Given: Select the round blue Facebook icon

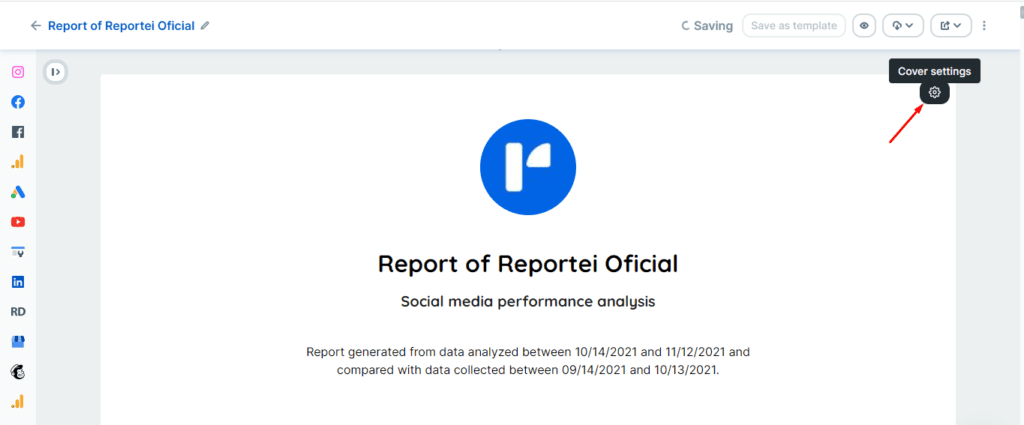Looking at the screenshot, I should [18, 102].
